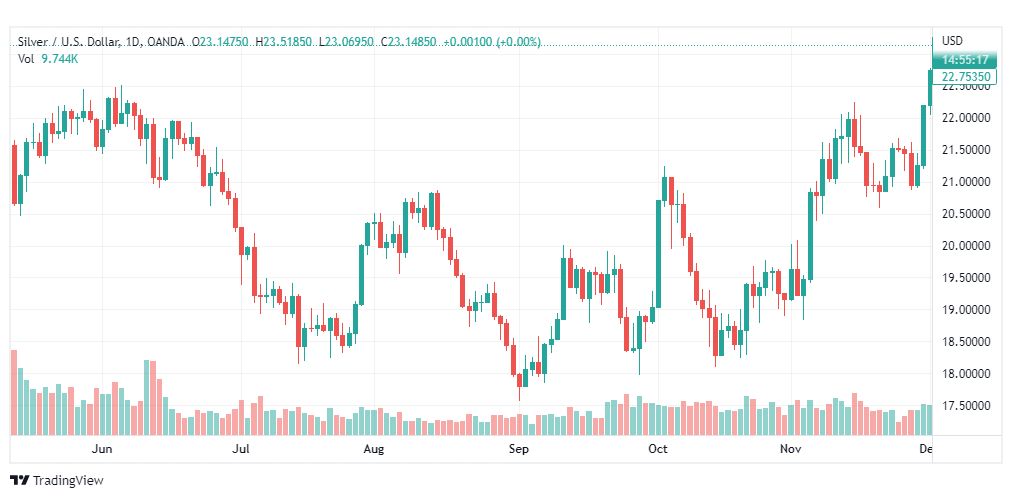Viewport: 1012px width, 498px height.
Task: Click the 17.50000 price scale label
Action: pos(965,406)
